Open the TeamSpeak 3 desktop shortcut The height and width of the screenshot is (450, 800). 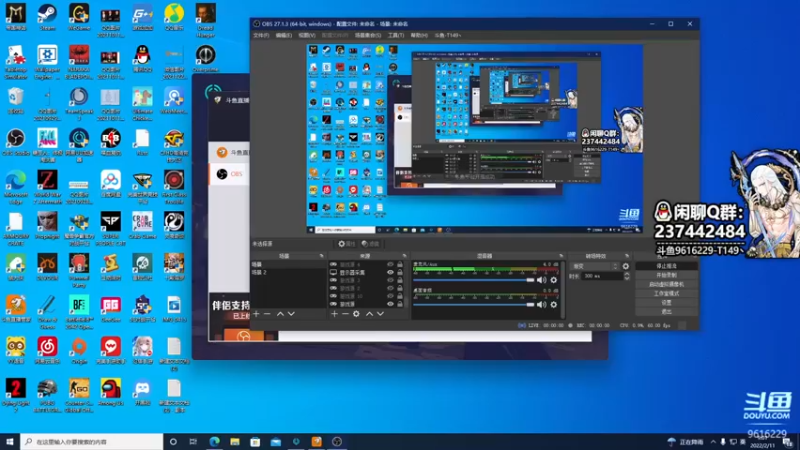click(79, 104)
